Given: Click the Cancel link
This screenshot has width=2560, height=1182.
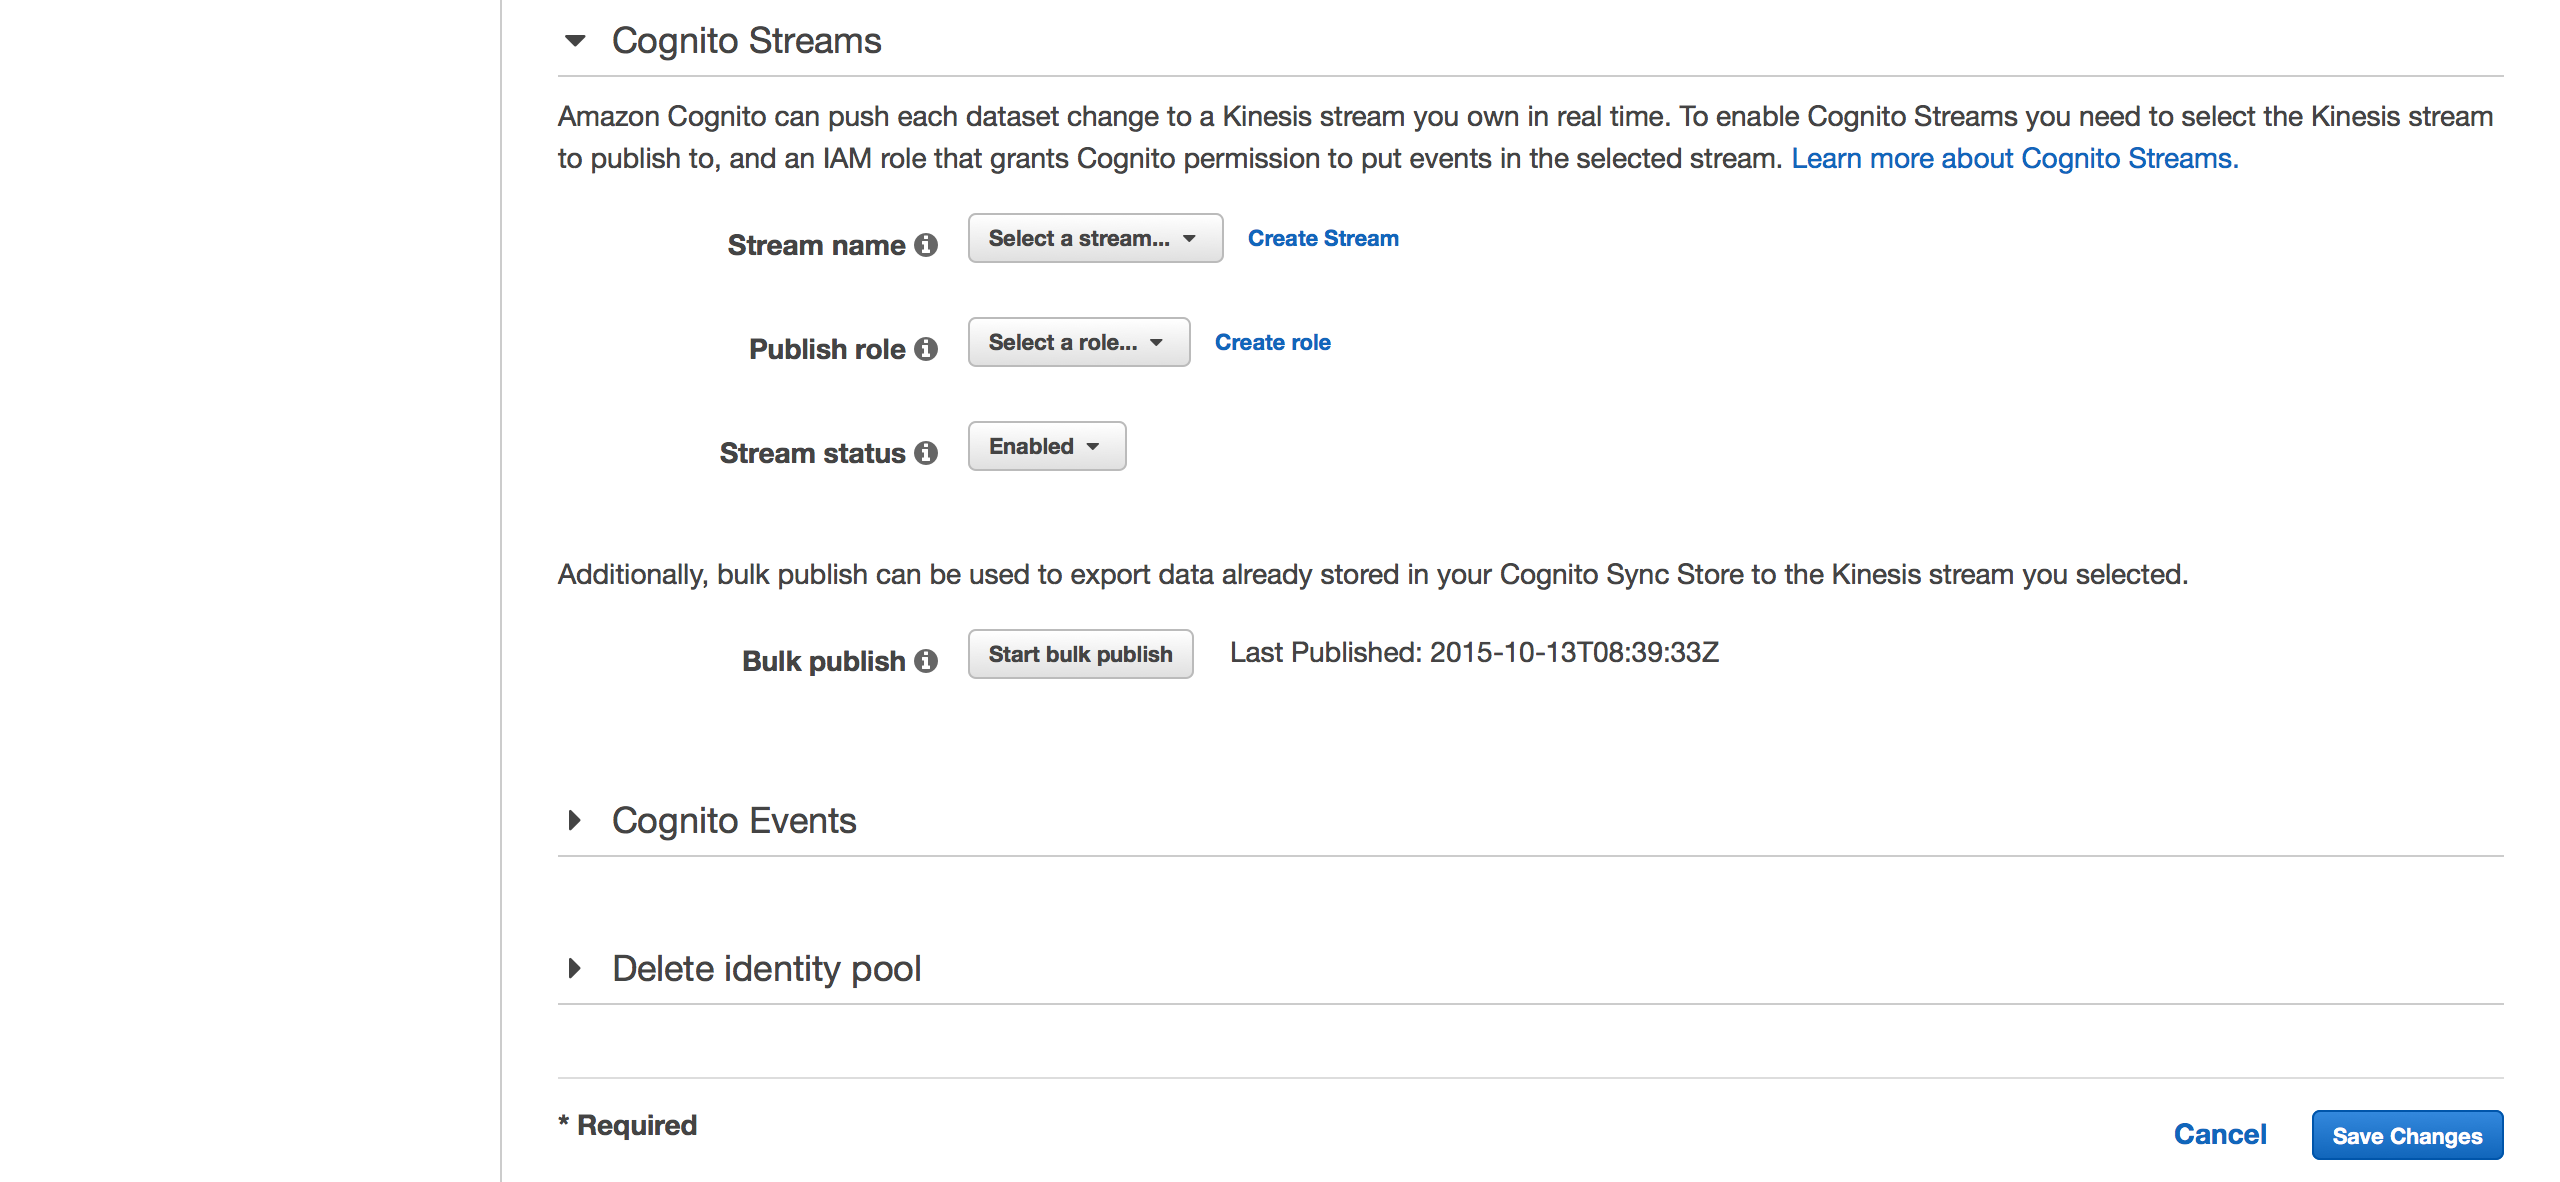Looking at the screenshot, I should click(x=2220, y=1134).
